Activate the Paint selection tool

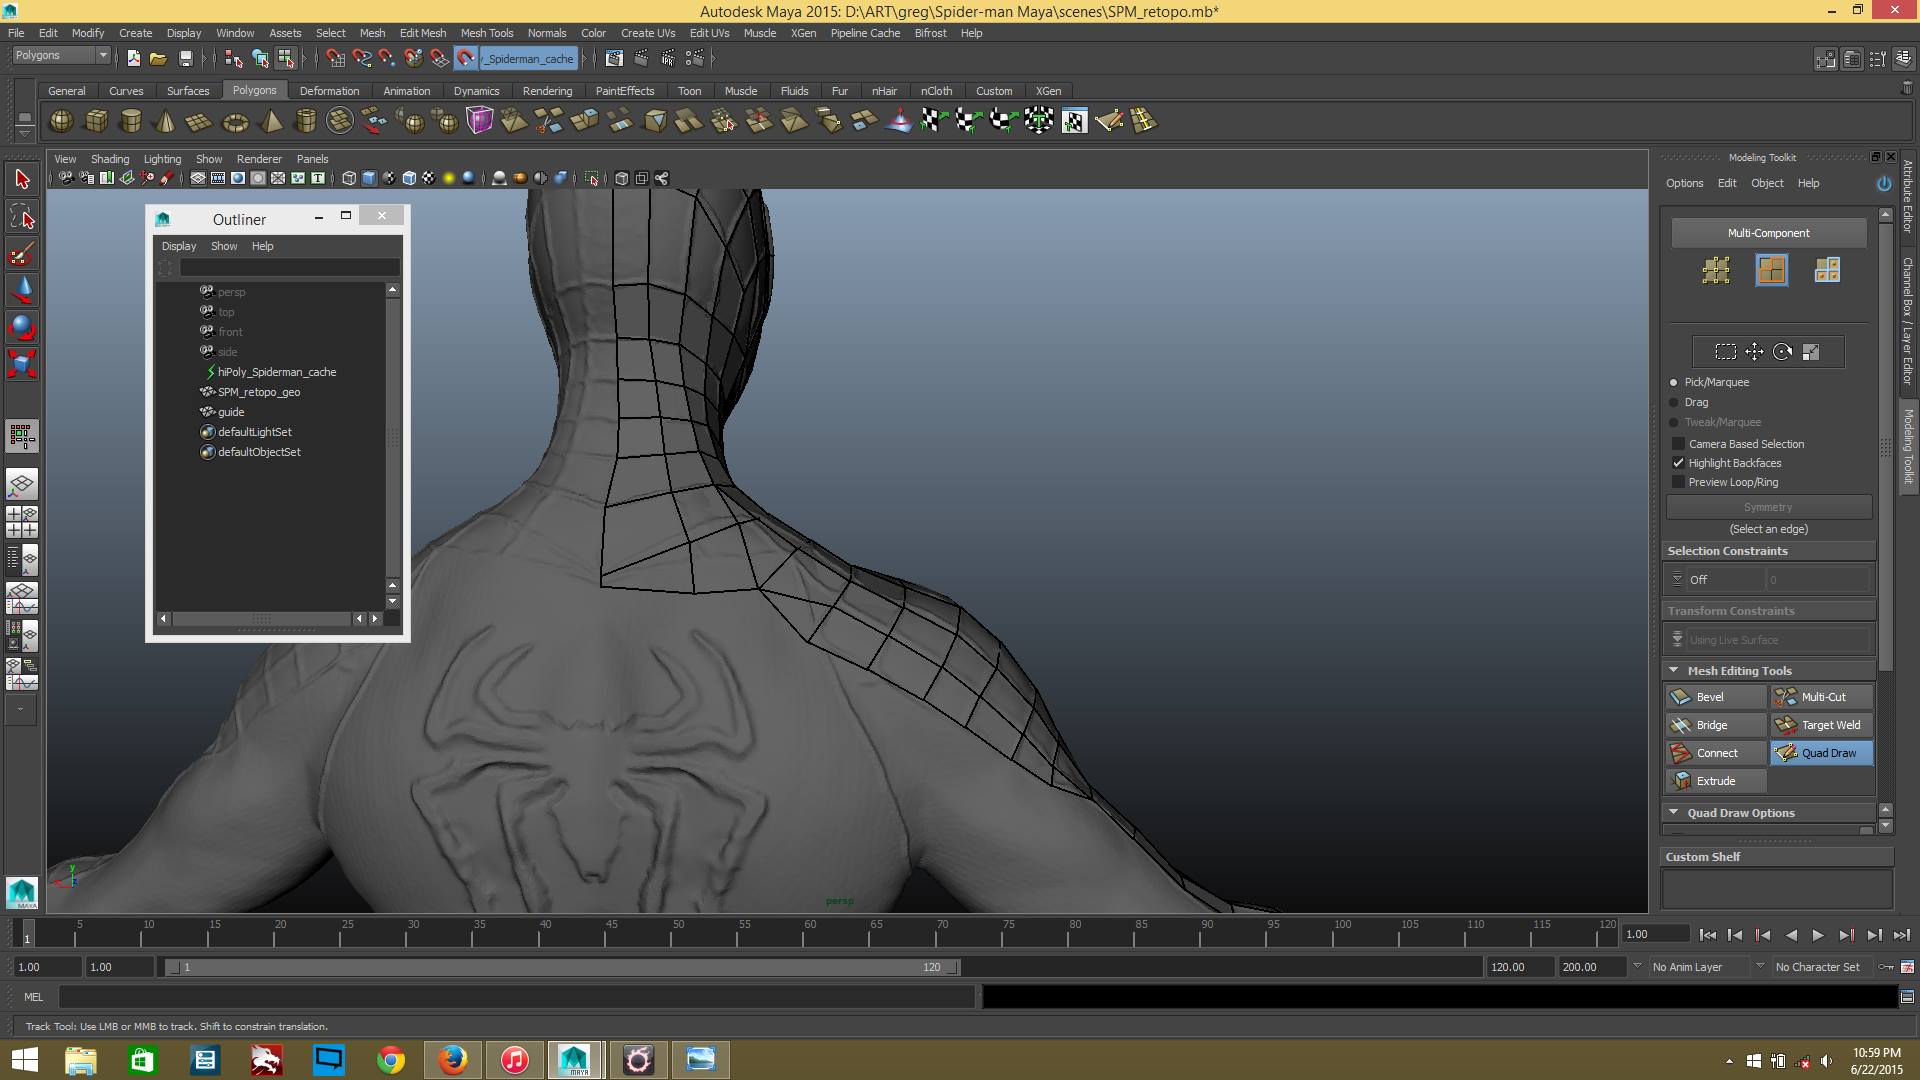(x=22, y=254)
